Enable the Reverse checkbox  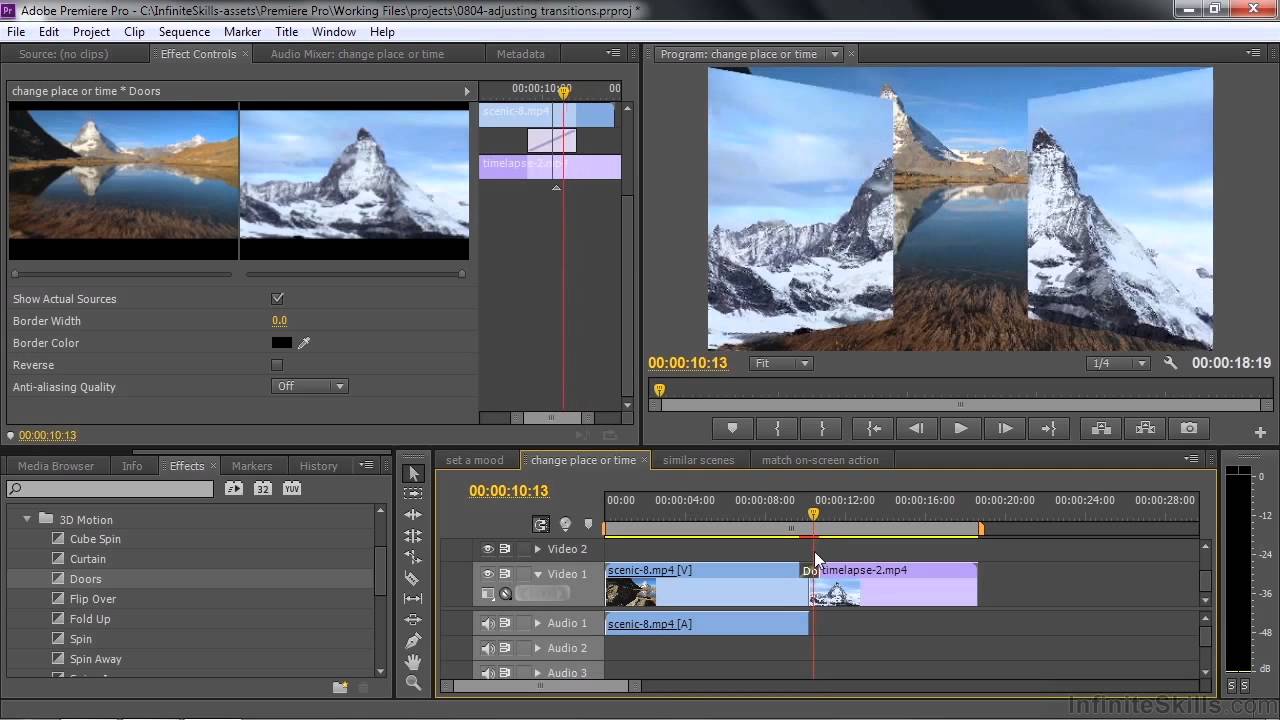pyautogui.click(x=278, y=365)
